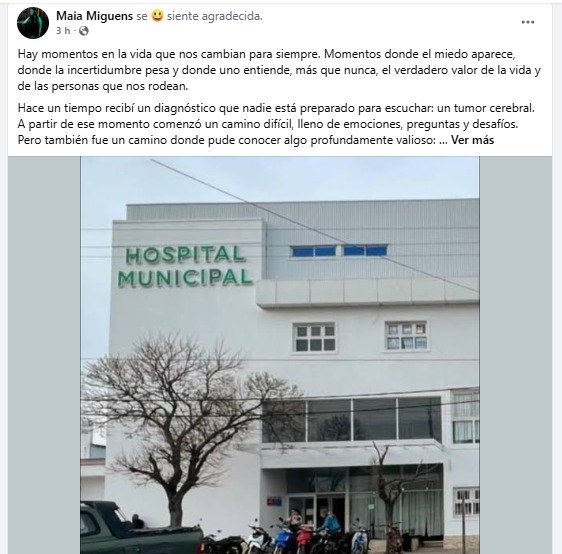Click the 'siente agradecida' feeling text
The height and width of the screenshot is (554, 562).
[214, 16]
